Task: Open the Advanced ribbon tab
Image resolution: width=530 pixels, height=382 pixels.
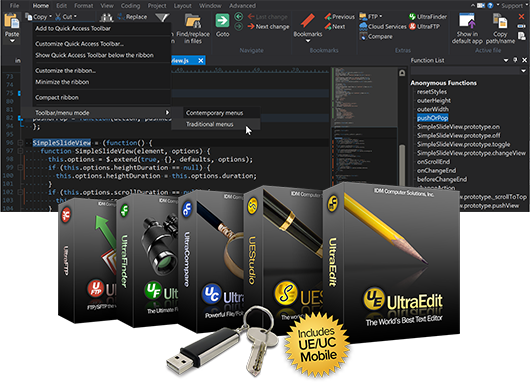Action: 242,6
